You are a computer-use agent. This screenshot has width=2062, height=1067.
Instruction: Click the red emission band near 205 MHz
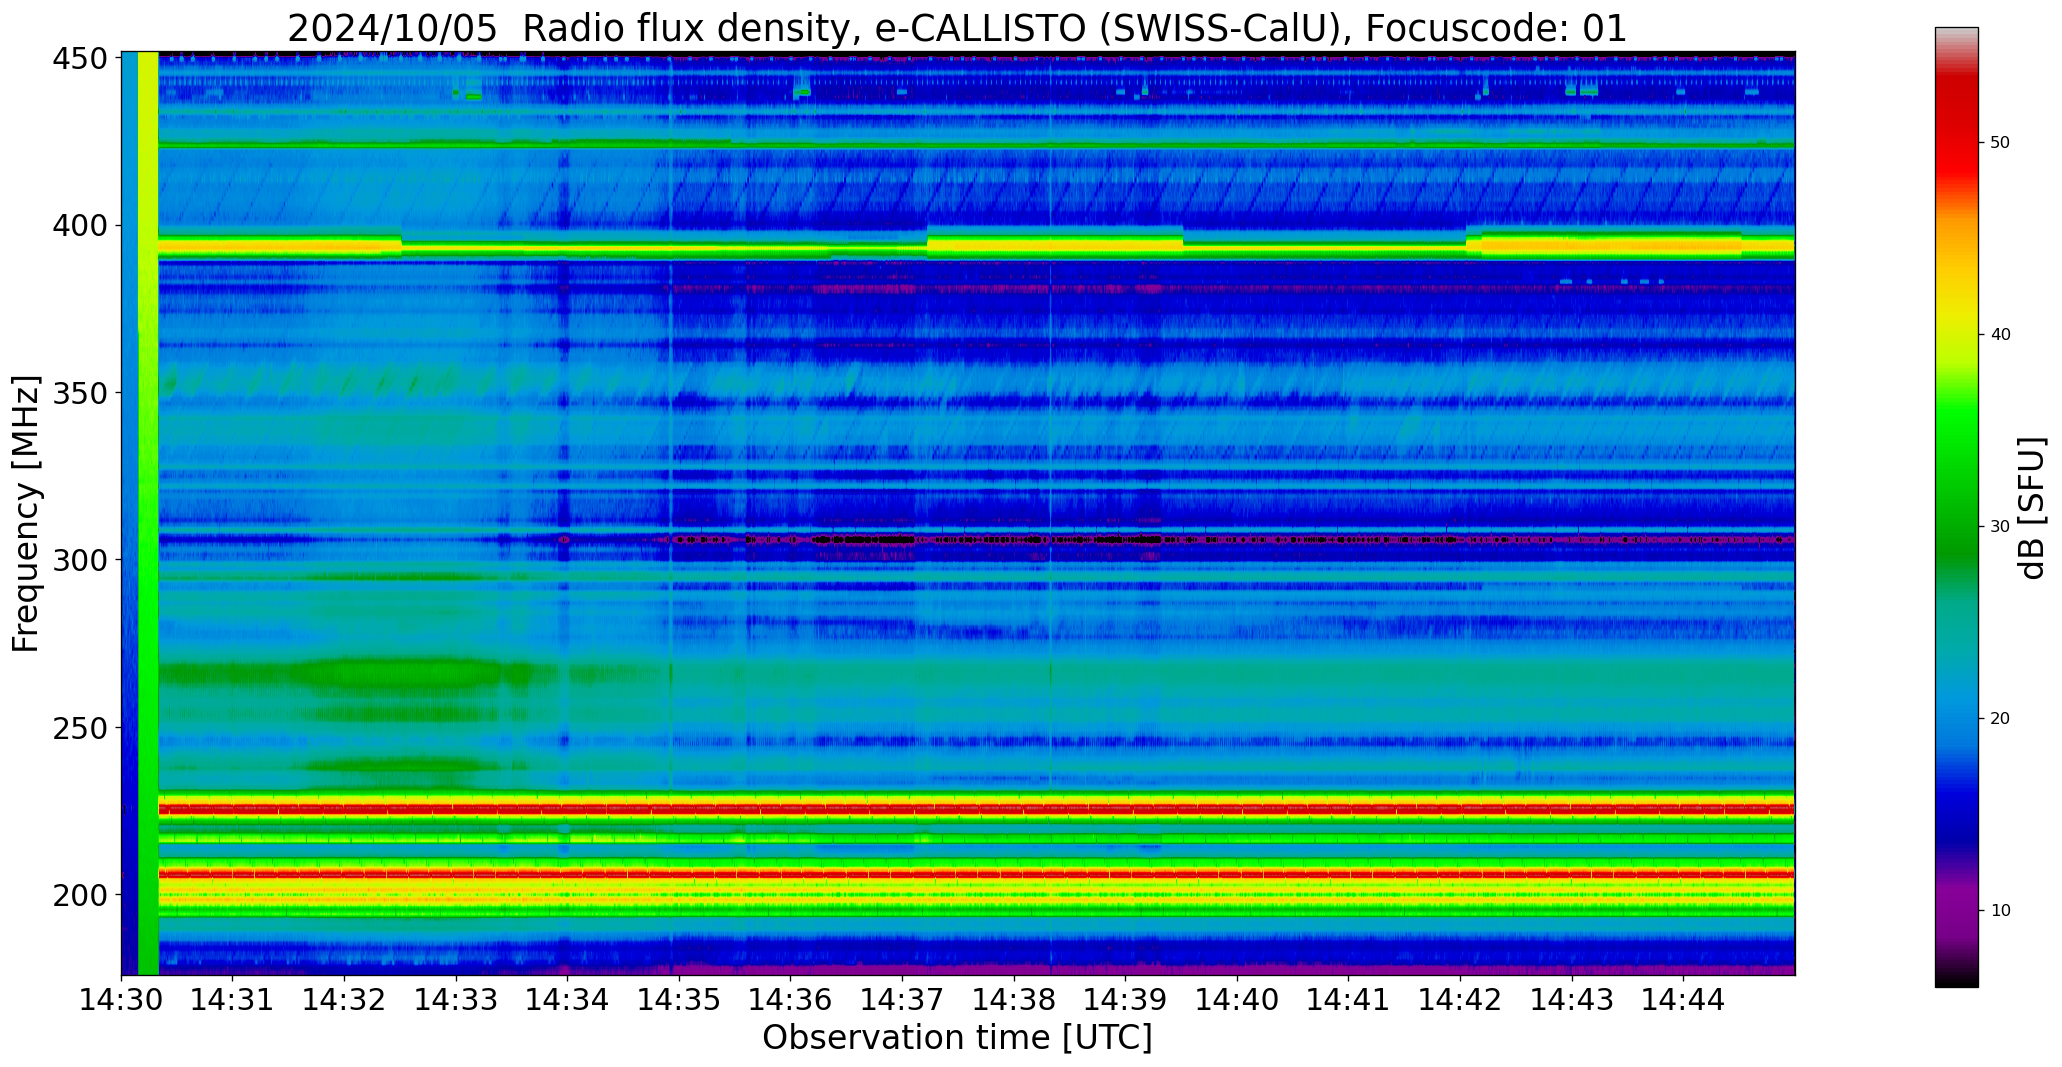click(976, 874)
